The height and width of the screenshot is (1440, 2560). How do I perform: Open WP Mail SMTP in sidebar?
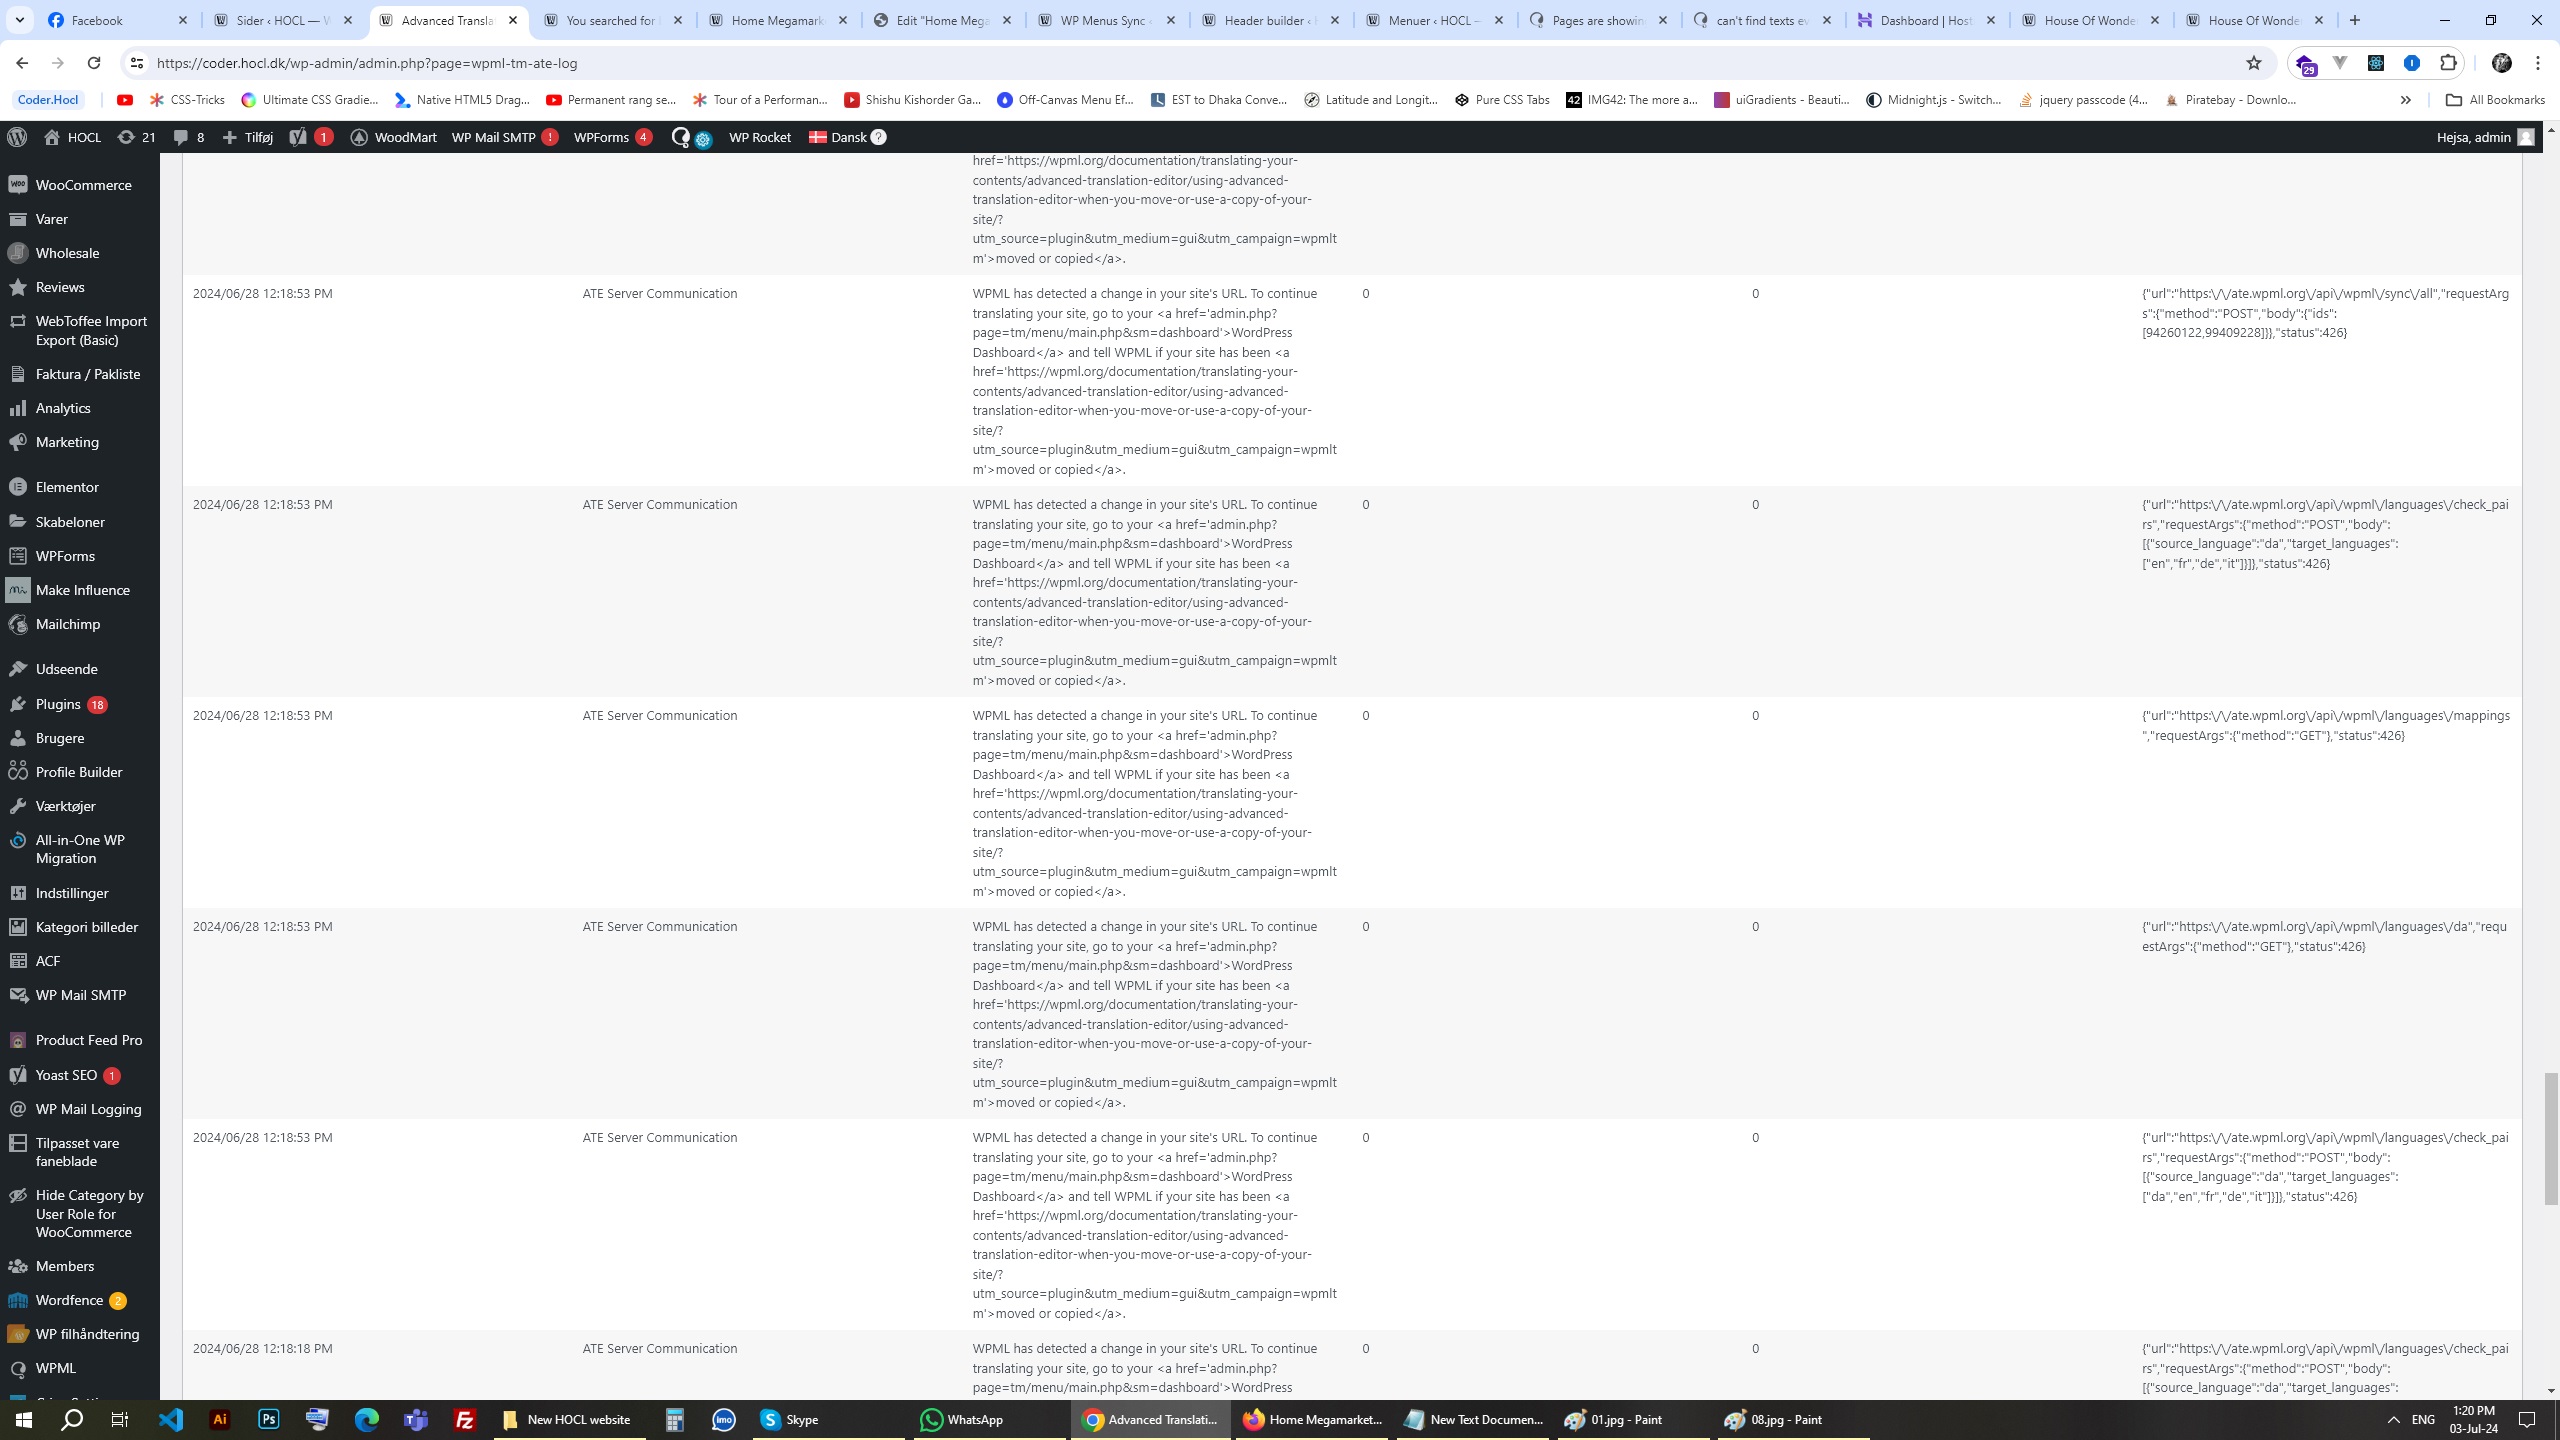click(x=80, y=995)
